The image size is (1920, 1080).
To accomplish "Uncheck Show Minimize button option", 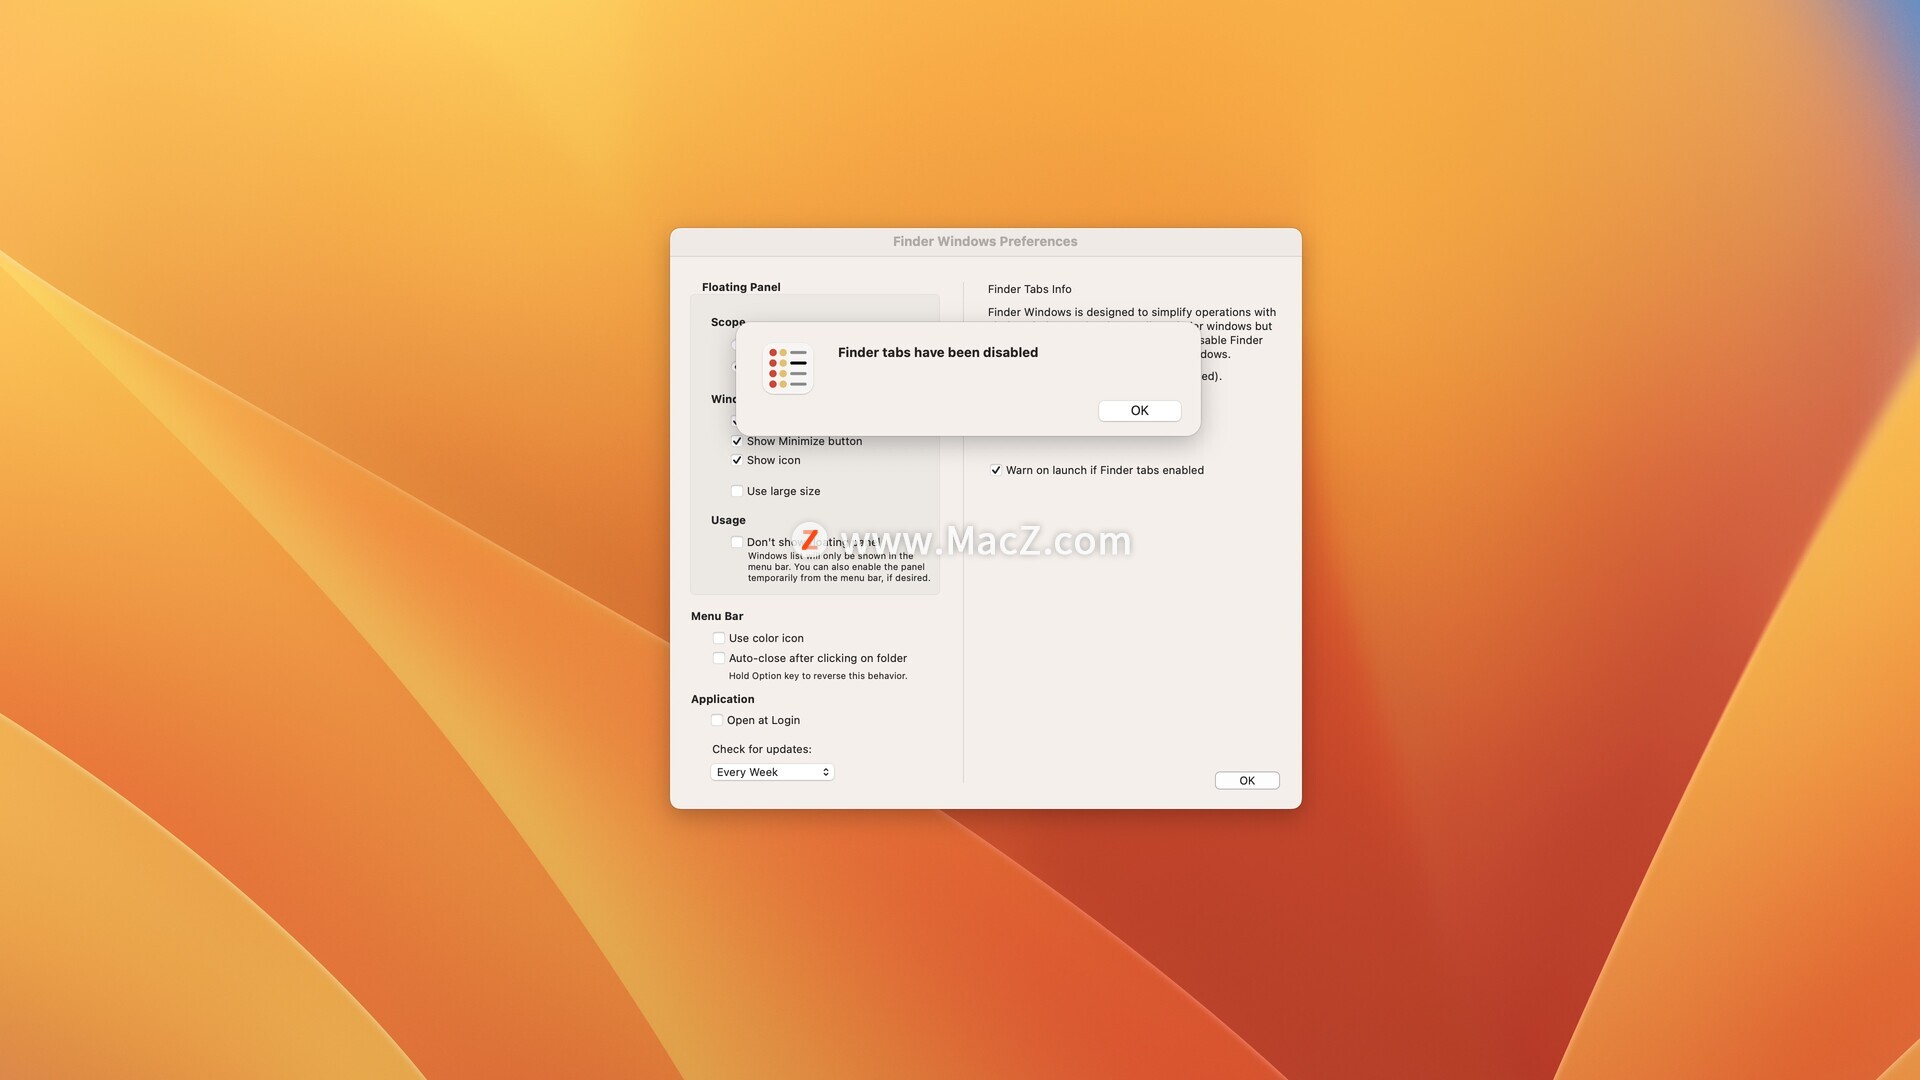I will pyautogui.click(x=737, y=441).
